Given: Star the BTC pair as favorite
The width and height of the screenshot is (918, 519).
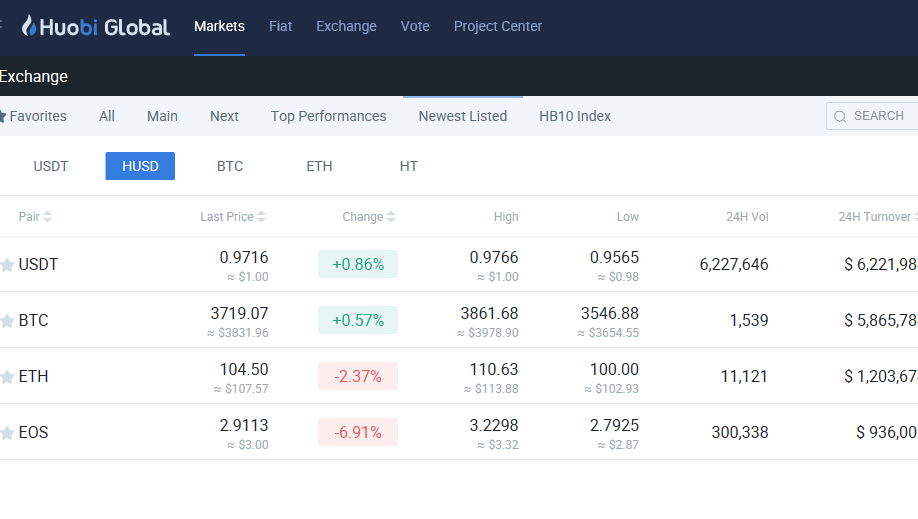Looking at the screenshot, I should coord(7,321).
